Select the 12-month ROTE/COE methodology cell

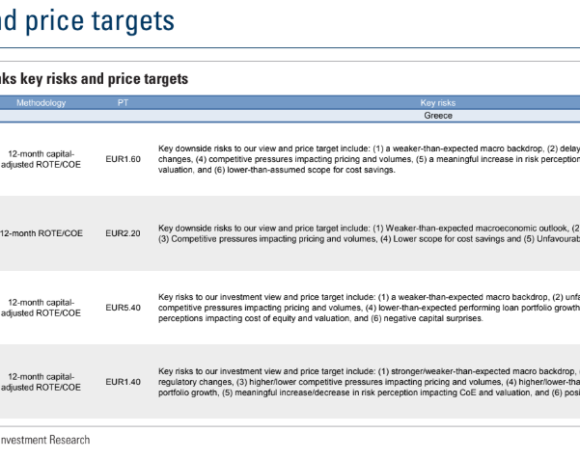point(41,233)
